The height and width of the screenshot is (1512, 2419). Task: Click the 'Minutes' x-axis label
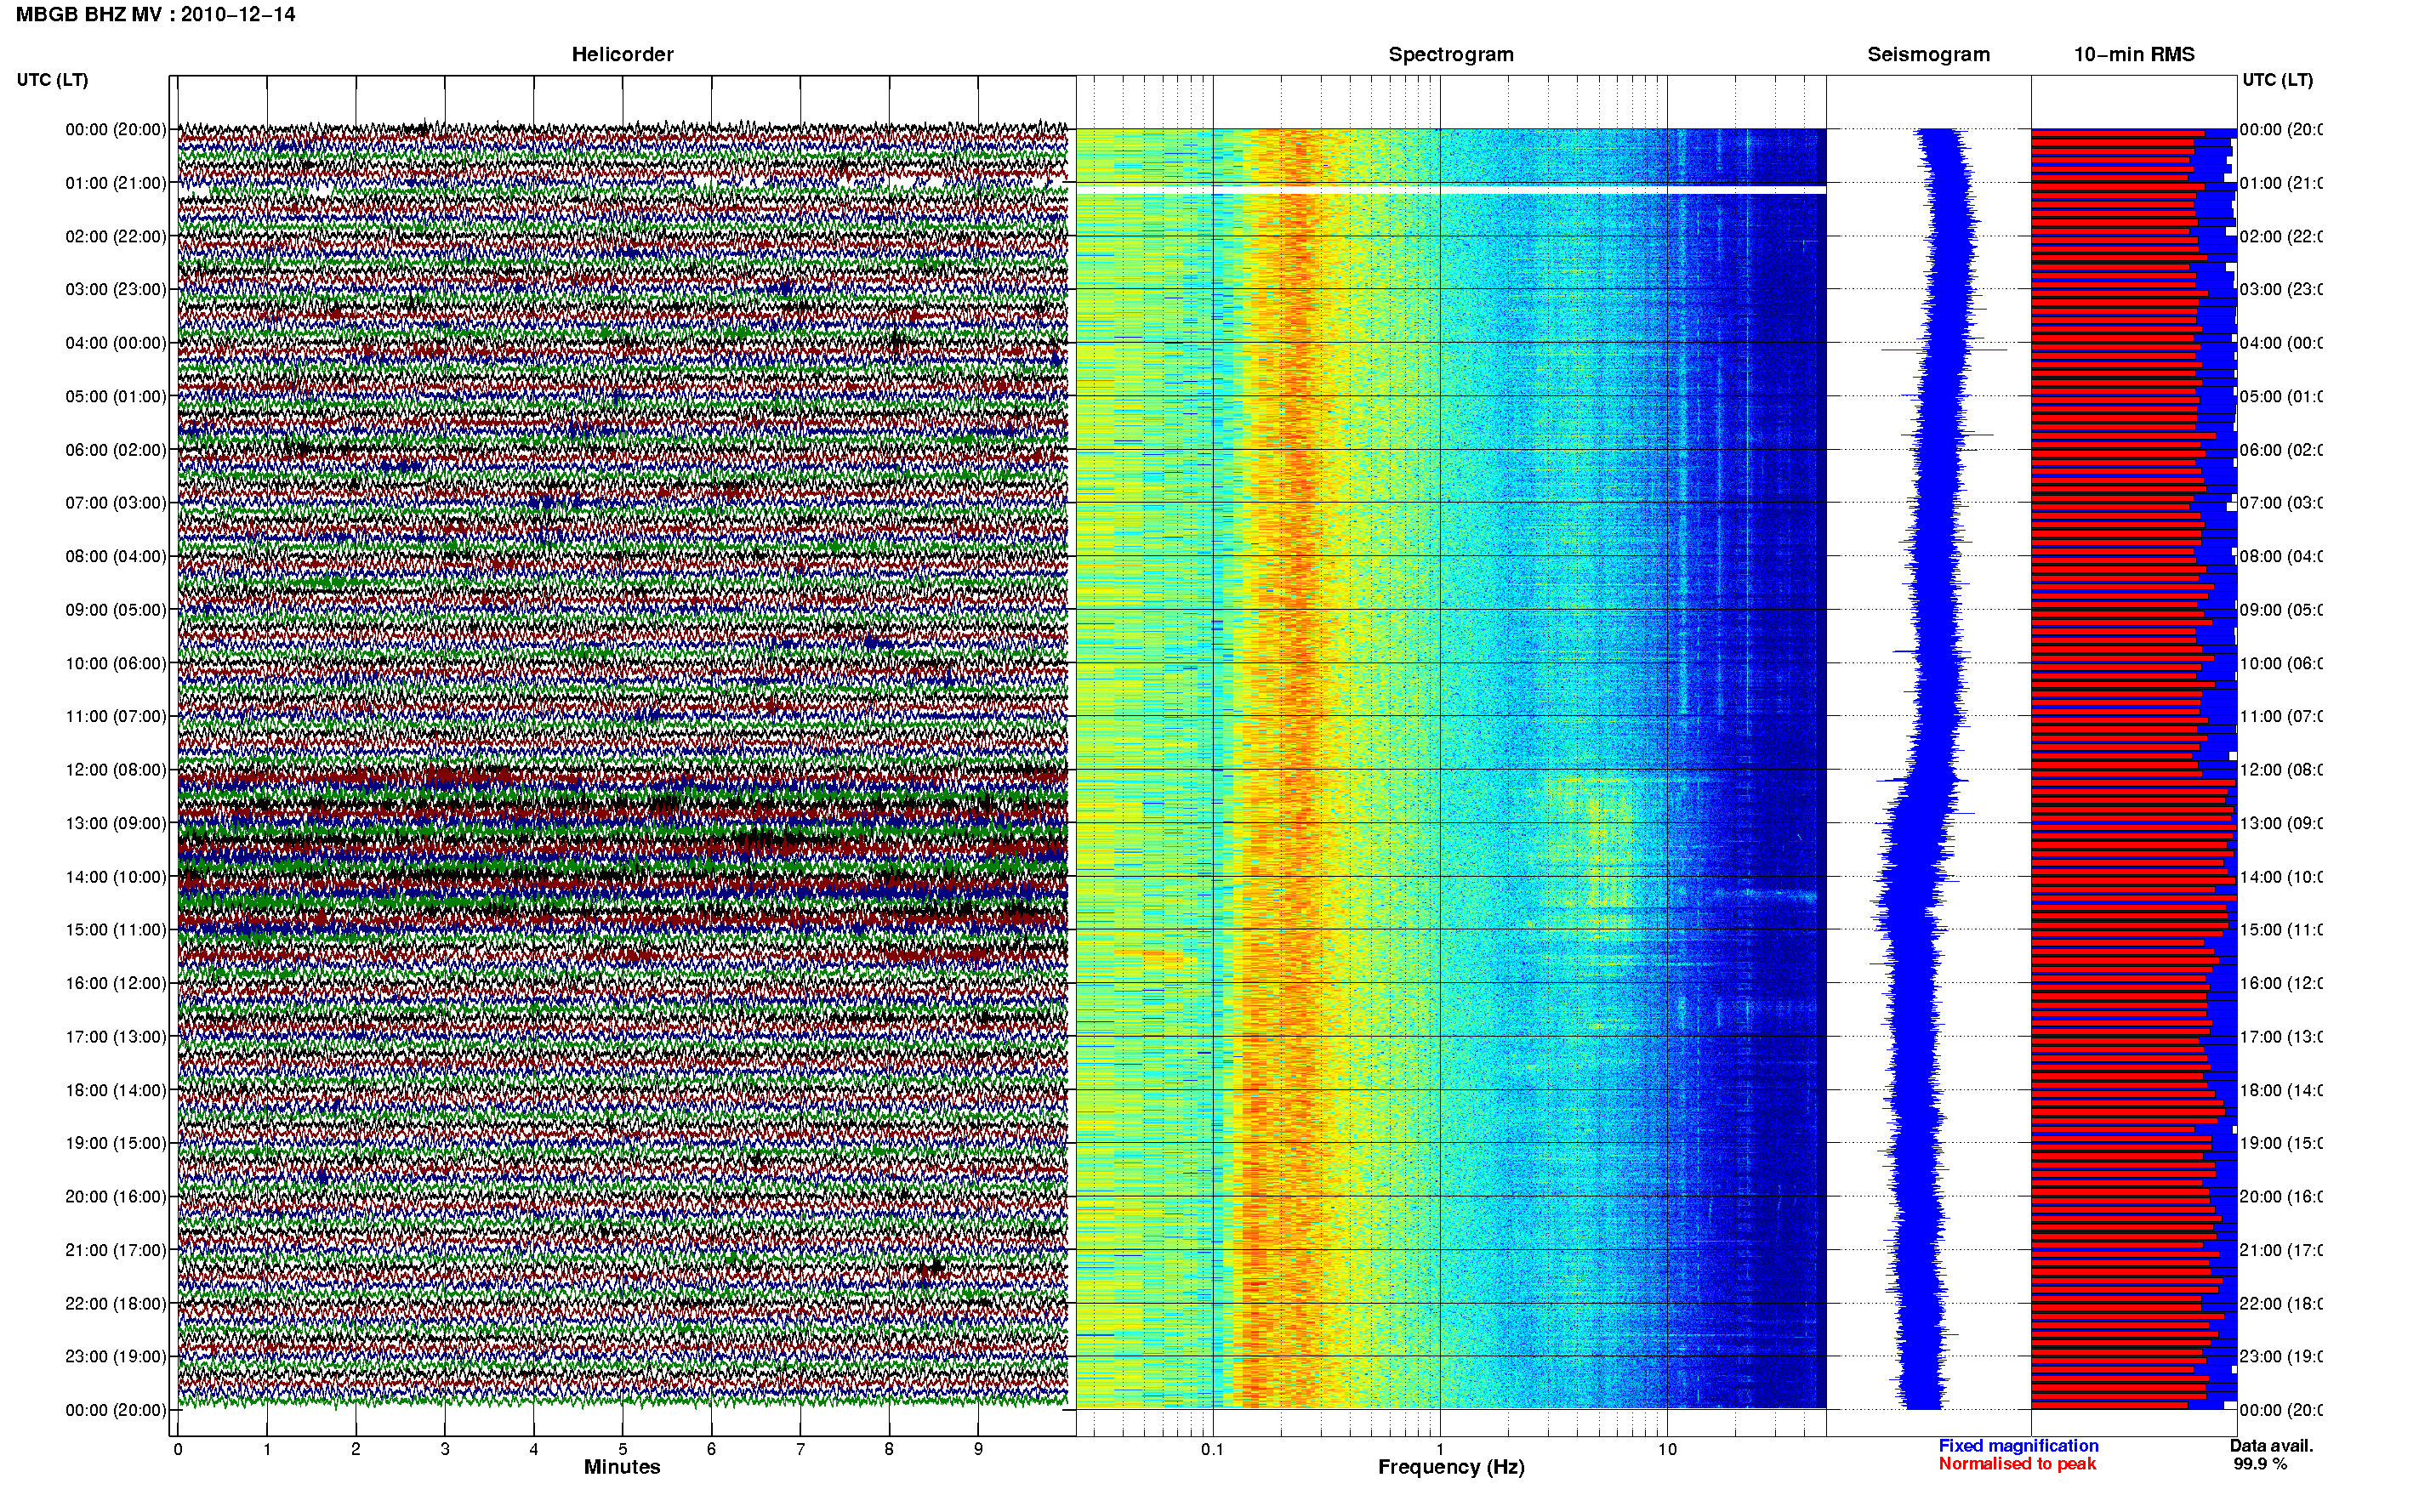(622, 1467)
